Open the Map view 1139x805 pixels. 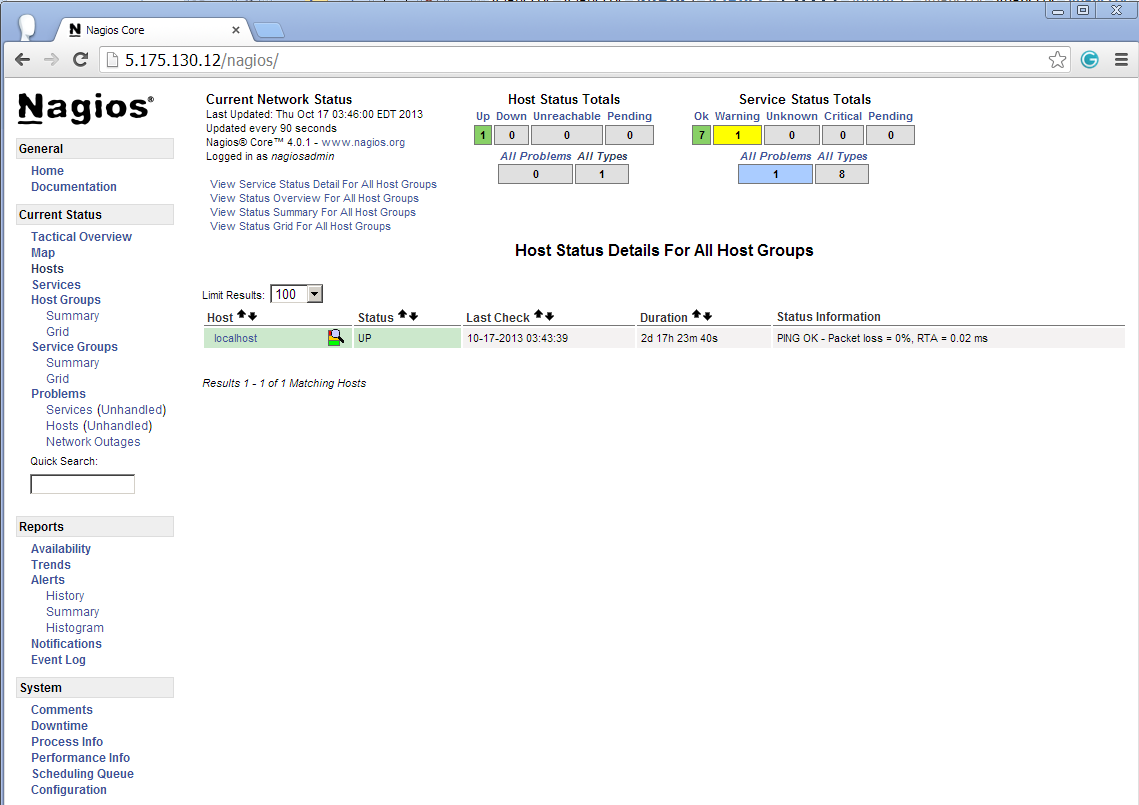tap(43, 253)
